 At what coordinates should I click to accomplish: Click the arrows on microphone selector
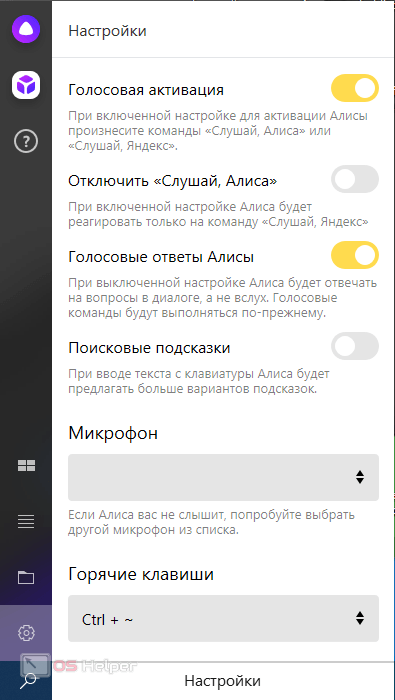[360, 477]
